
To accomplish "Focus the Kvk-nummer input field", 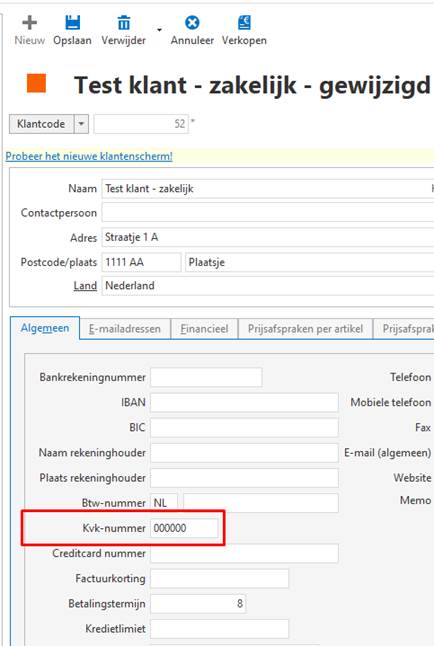I will [x=184, y=528].
